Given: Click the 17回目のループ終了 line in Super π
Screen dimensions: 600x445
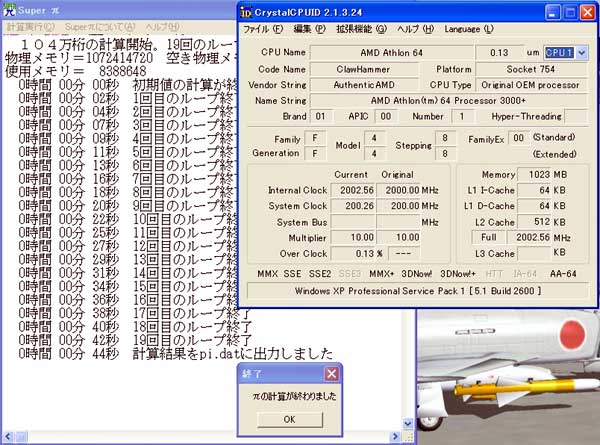Looking at the screenshot, I should (x=135, y=313).
